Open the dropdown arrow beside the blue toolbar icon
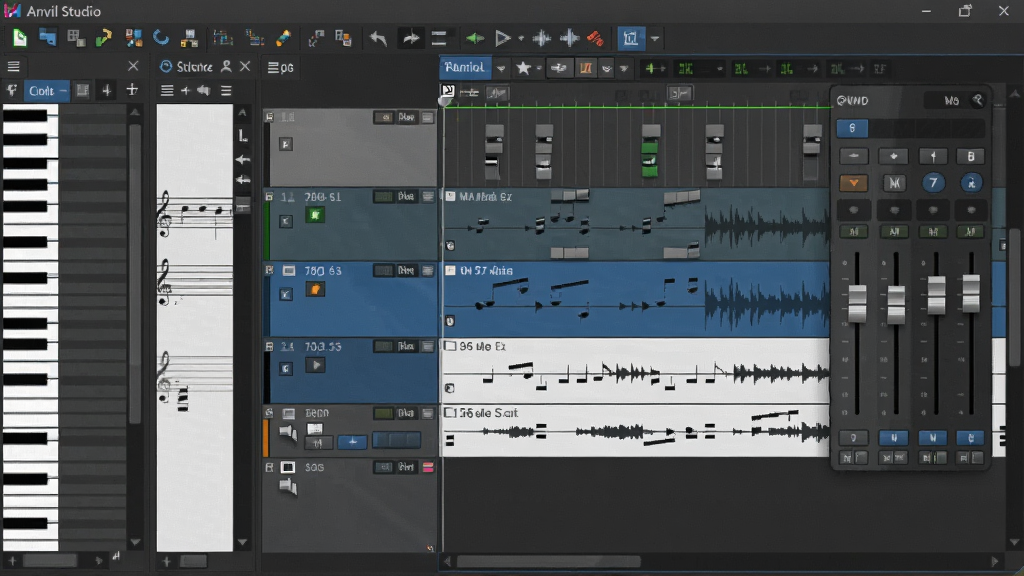 pyautogui.click(x=655, y=39)
